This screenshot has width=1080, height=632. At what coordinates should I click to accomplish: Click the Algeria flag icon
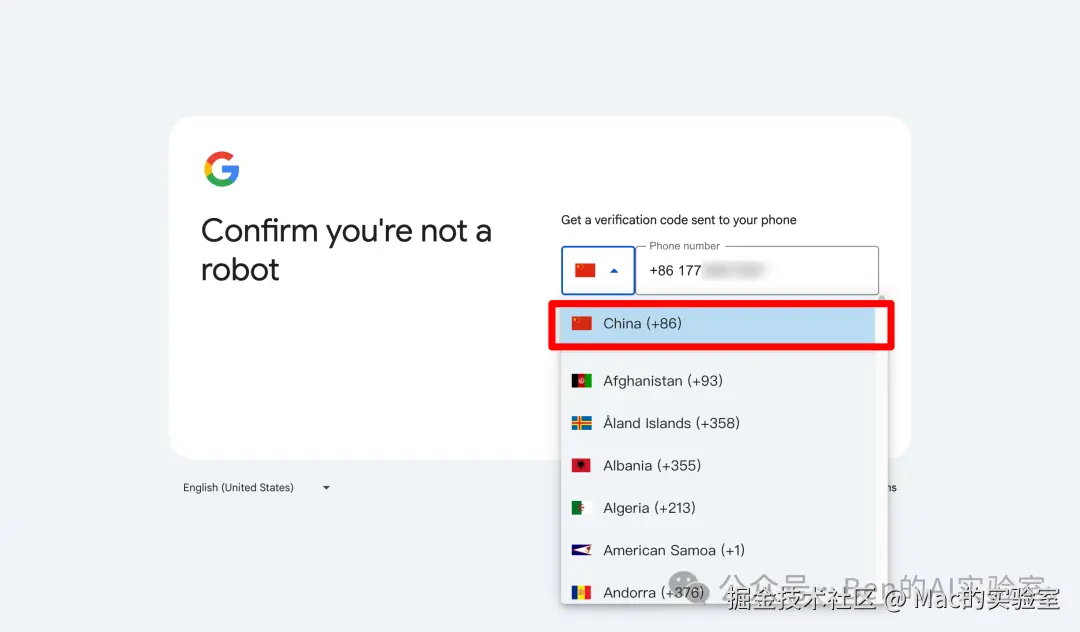581,508
